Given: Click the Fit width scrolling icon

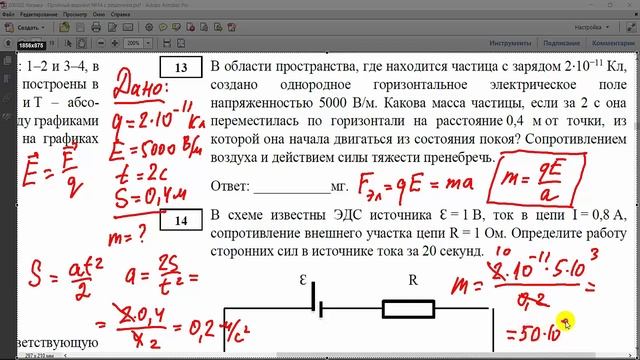Looking at the screenshot, I should point(167,43).
